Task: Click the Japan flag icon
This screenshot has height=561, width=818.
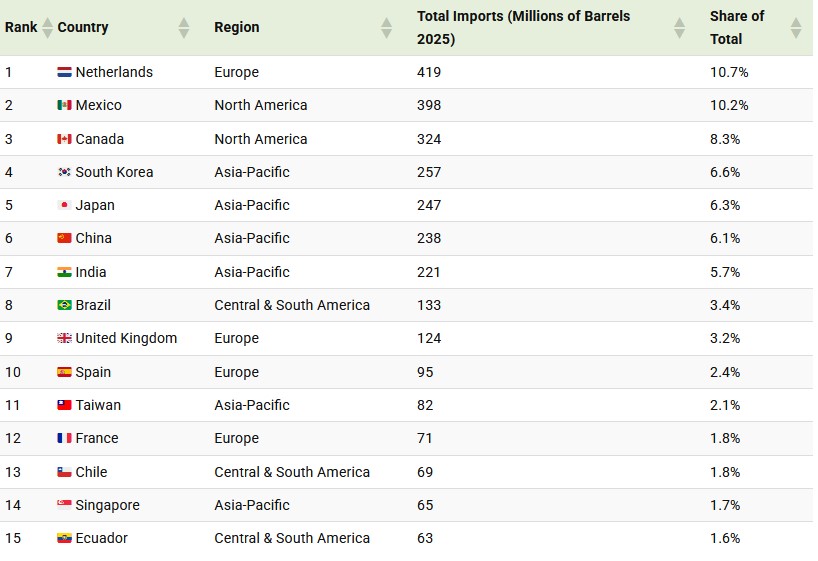Action: coord(64,205)
